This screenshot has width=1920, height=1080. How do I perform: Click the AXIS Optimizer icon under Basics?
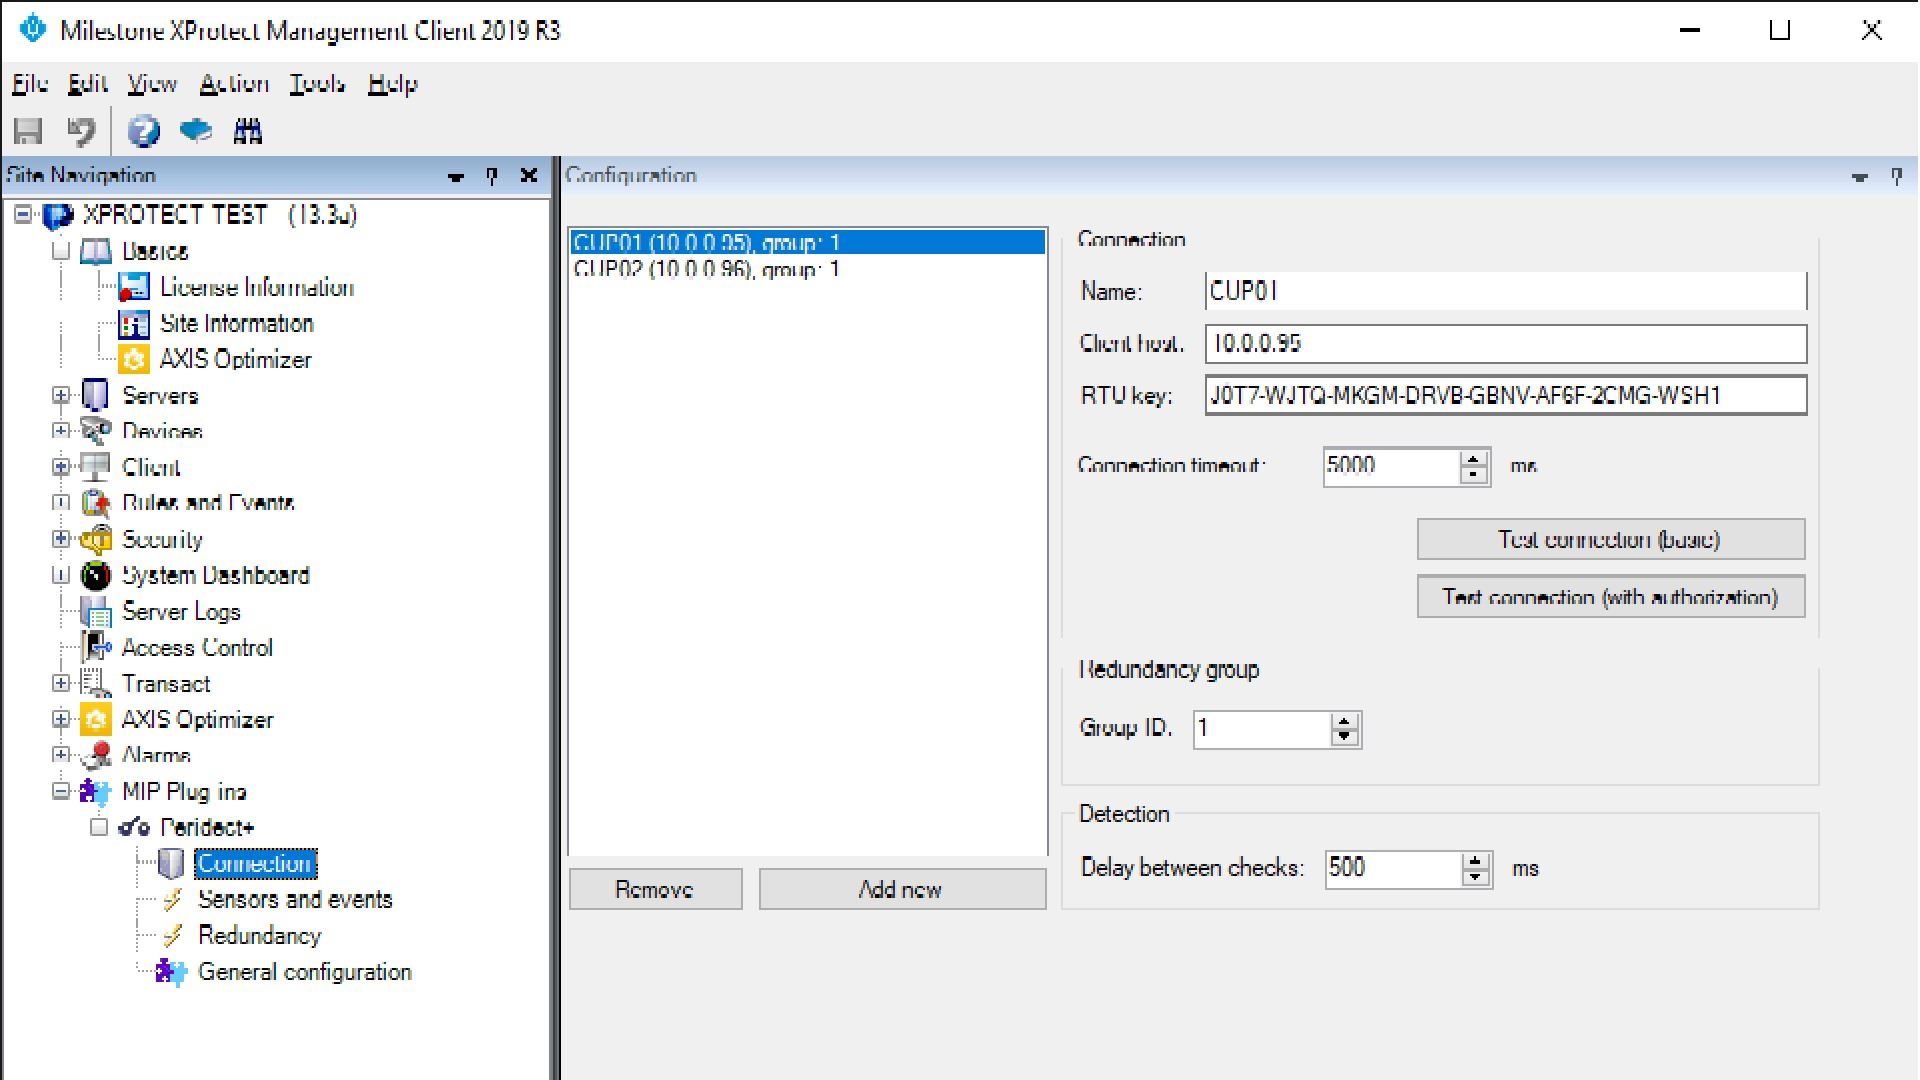pos(134,359)
